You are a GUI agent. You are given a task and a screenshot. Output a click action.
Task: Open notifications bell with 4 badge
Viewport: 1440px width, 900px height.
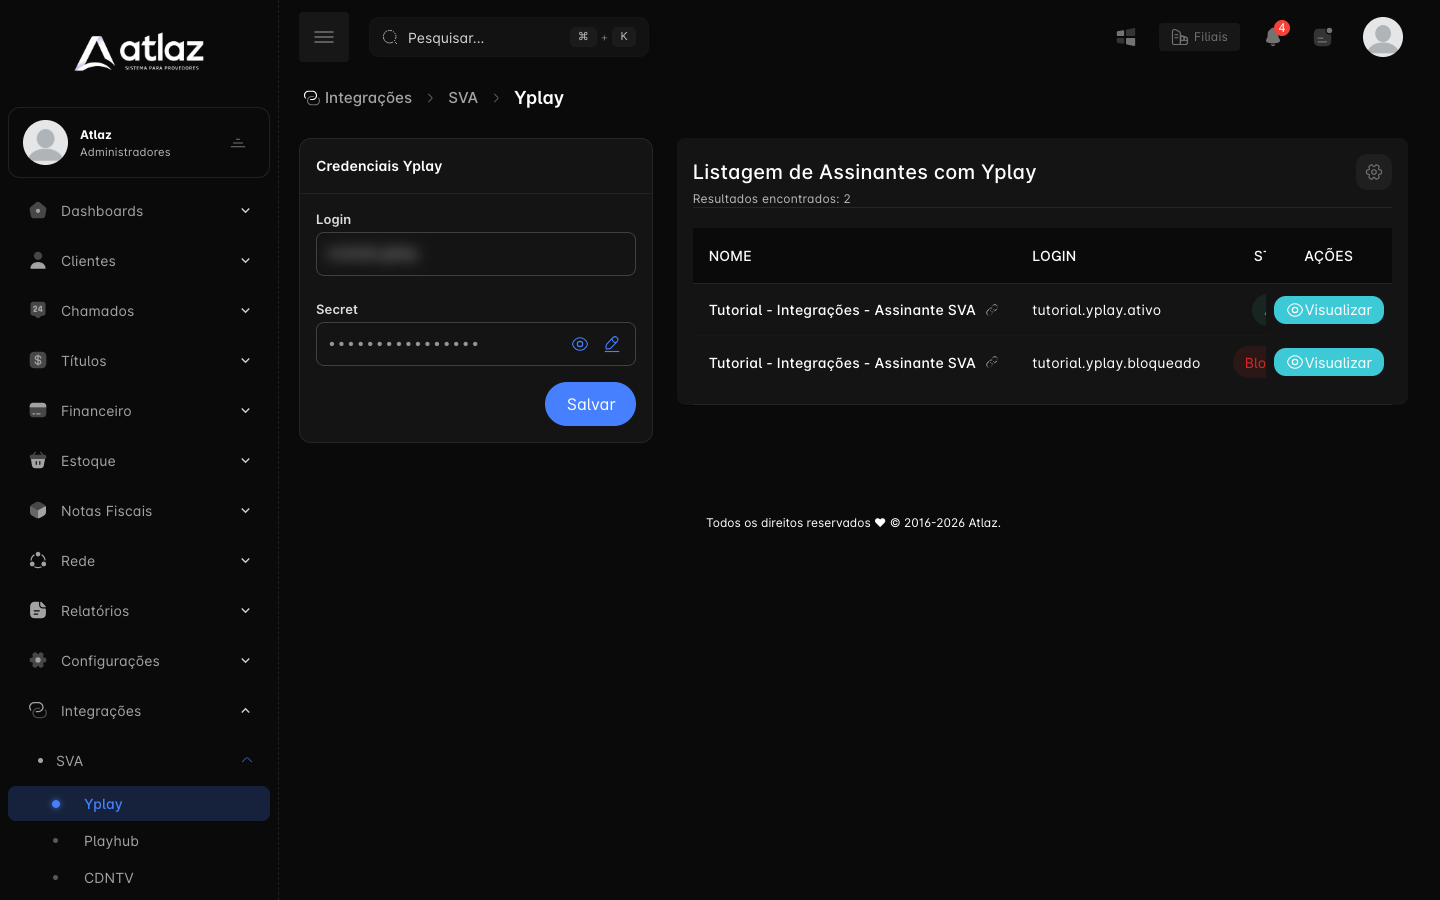pos(1273,37)
